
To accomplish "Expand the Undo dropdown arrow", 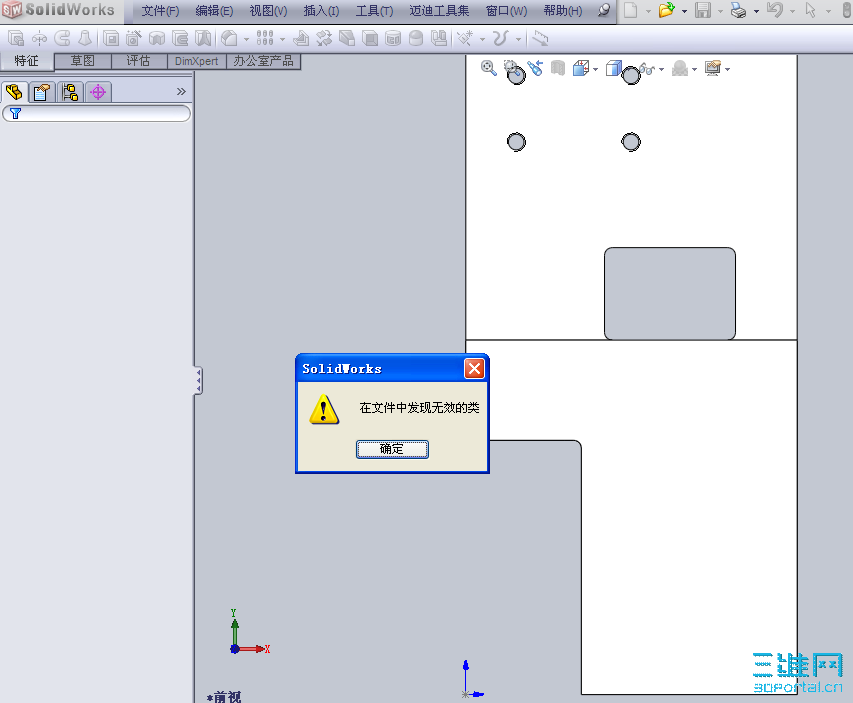I will [792, 11].
